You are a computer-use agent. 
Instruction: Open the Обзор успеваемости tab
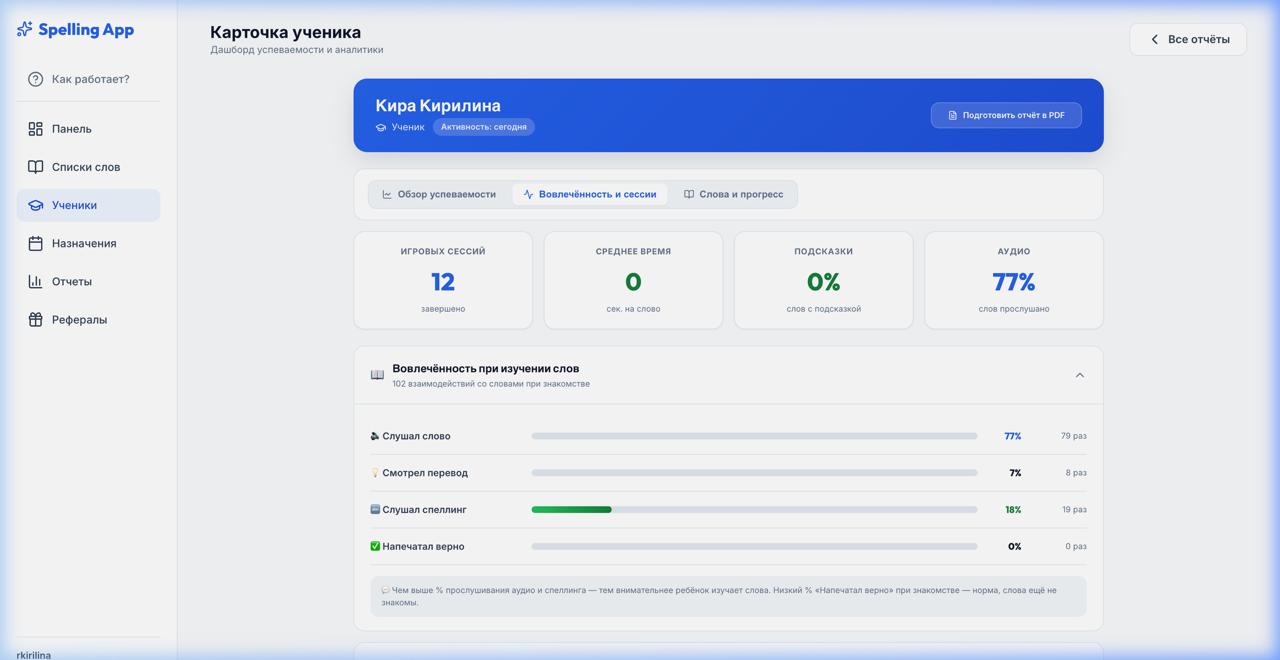pos(439,194)
